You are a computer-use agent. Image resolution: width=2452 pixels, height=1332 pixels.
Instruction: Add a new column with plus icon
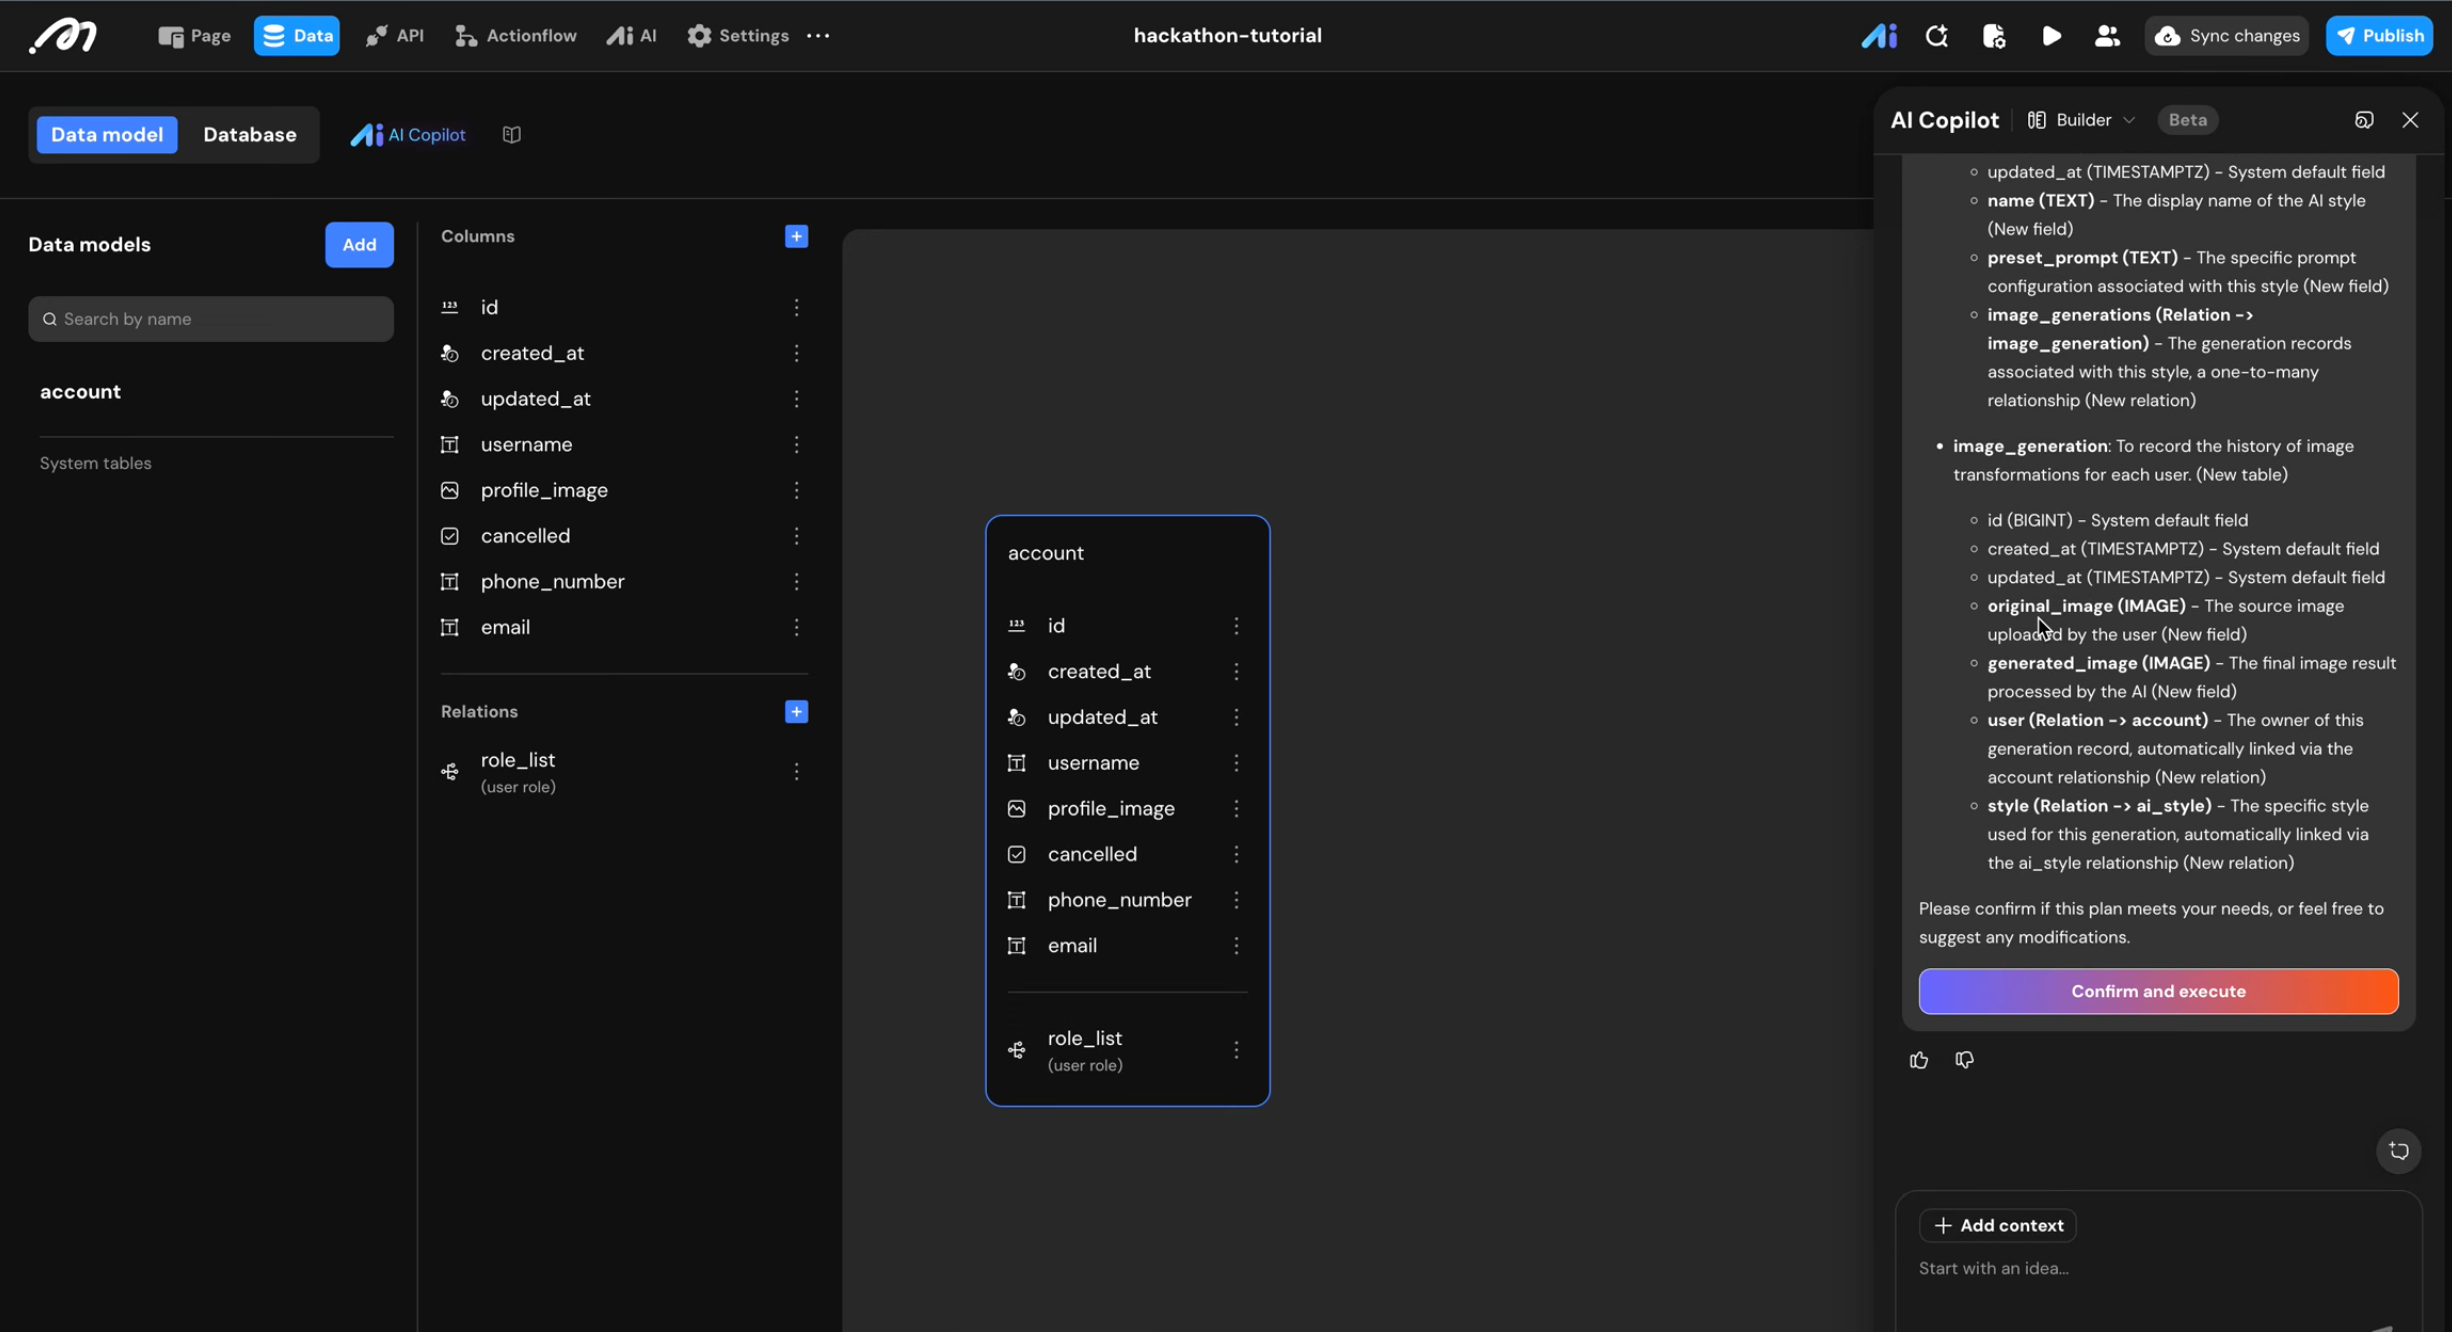point(796,237)
